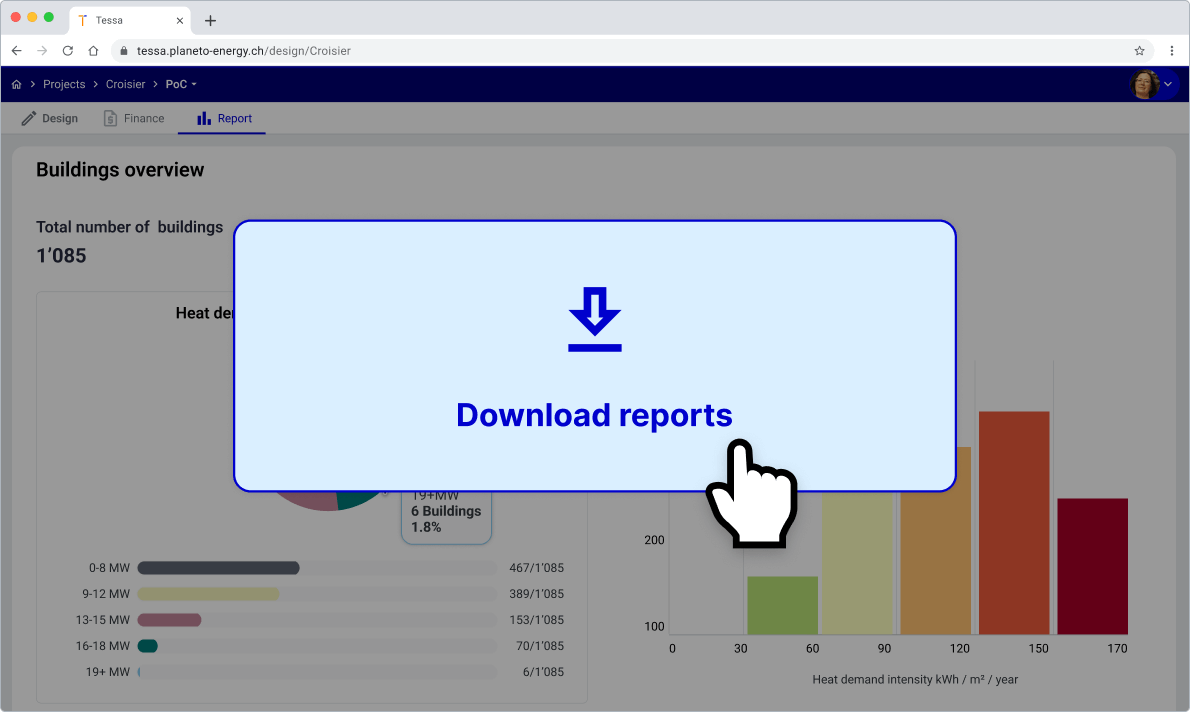Click the browser refresh icon
1190x712 pixels.
(x=67, y=50)
